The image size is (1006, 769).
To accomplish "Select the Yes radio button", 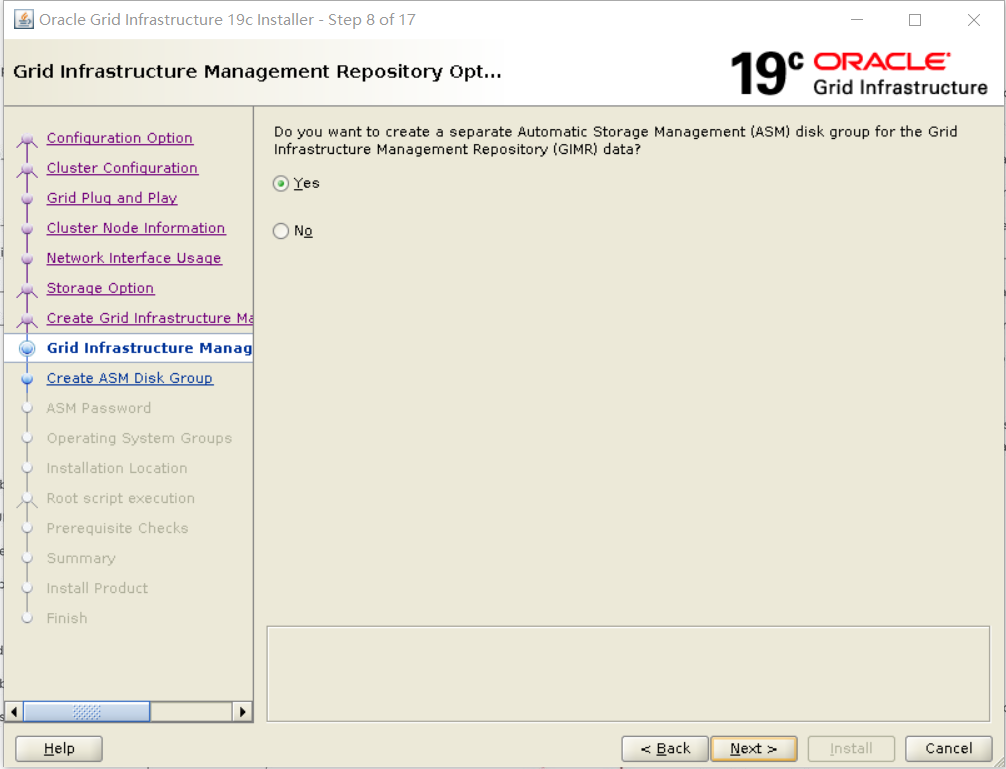I will coord(281,183).
